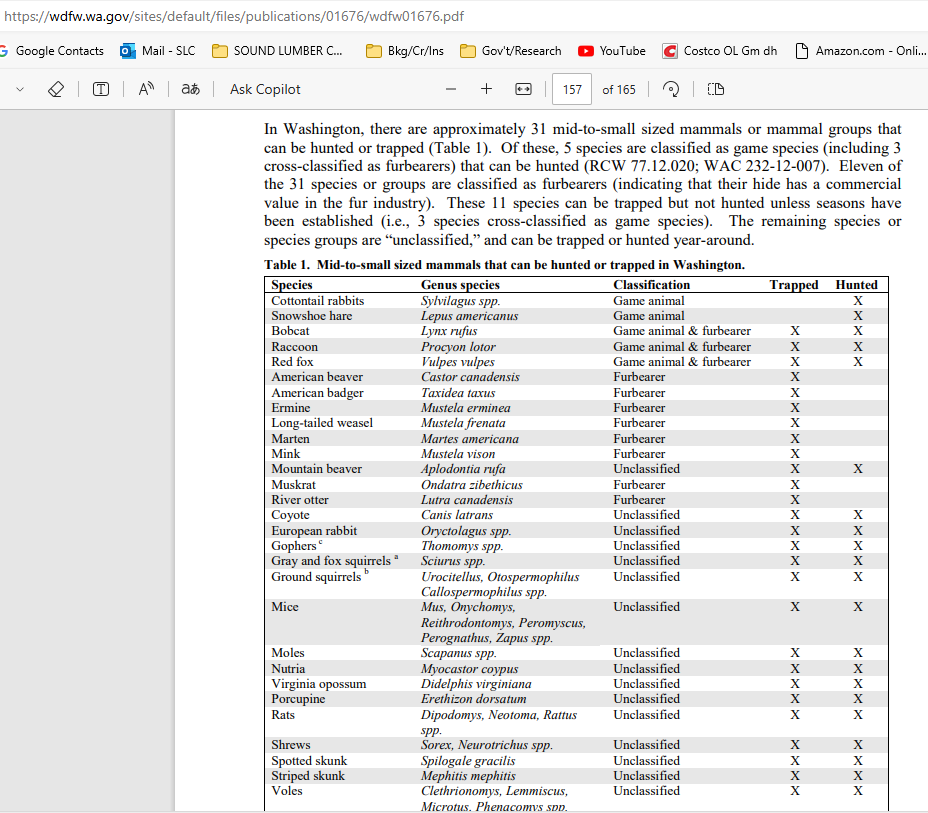Open the Gov't/Research bookmarks folder
The image size is (928, 813).
coord(511,51)
